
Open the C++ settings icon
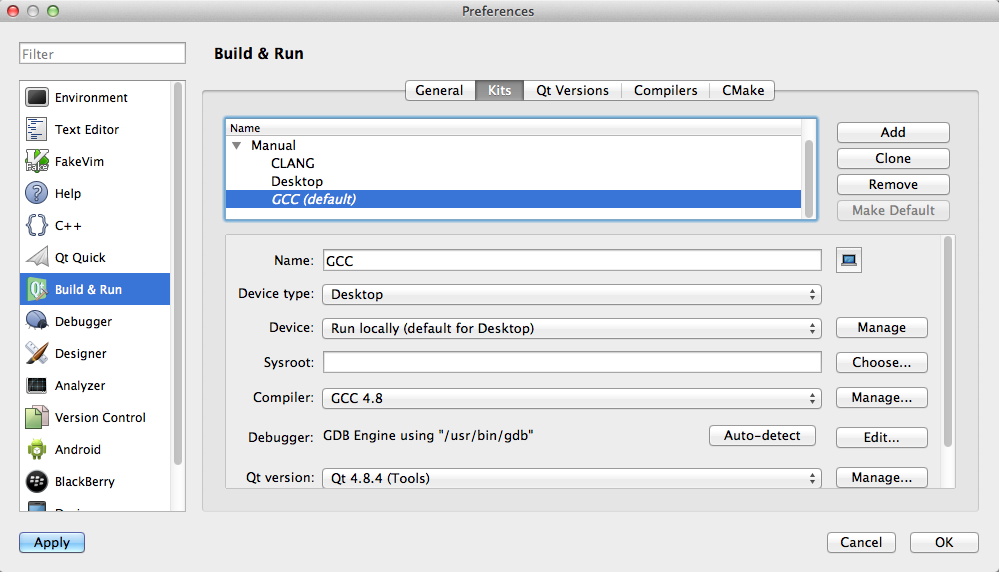[37, 226]
